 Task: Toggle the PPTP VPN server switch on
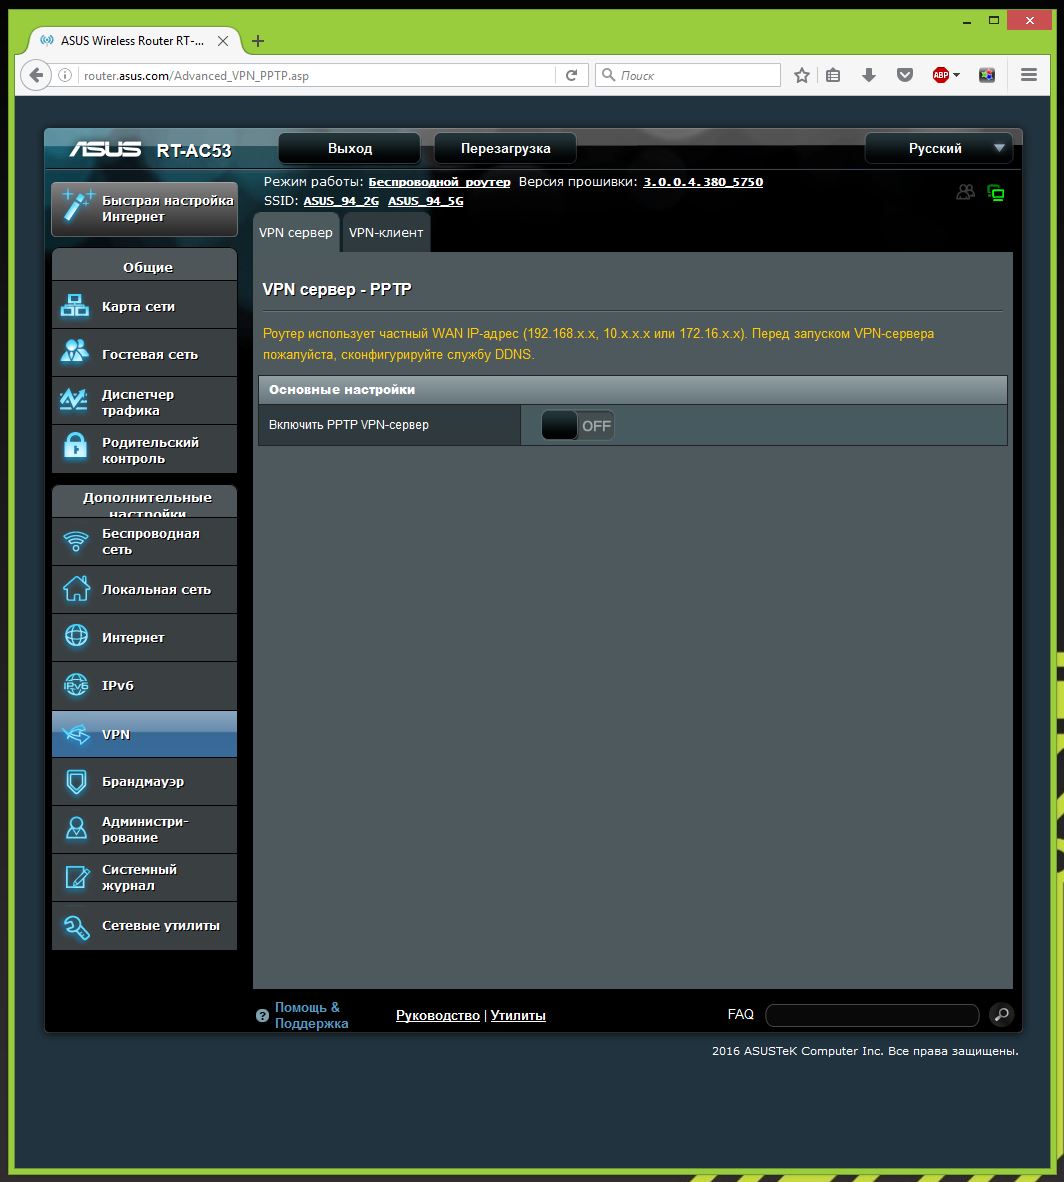(x=577, y=425)
